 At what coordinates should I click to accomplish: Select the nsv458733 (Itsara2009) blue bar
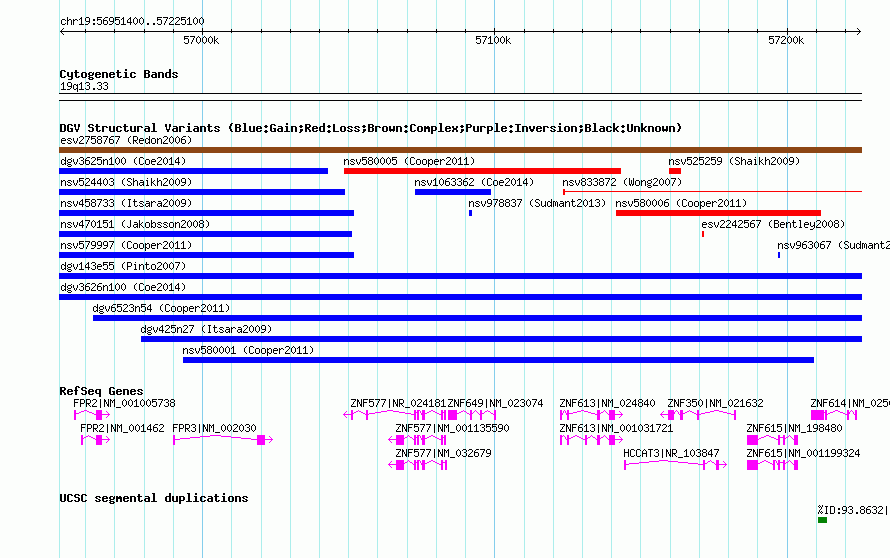pos(207,213)
